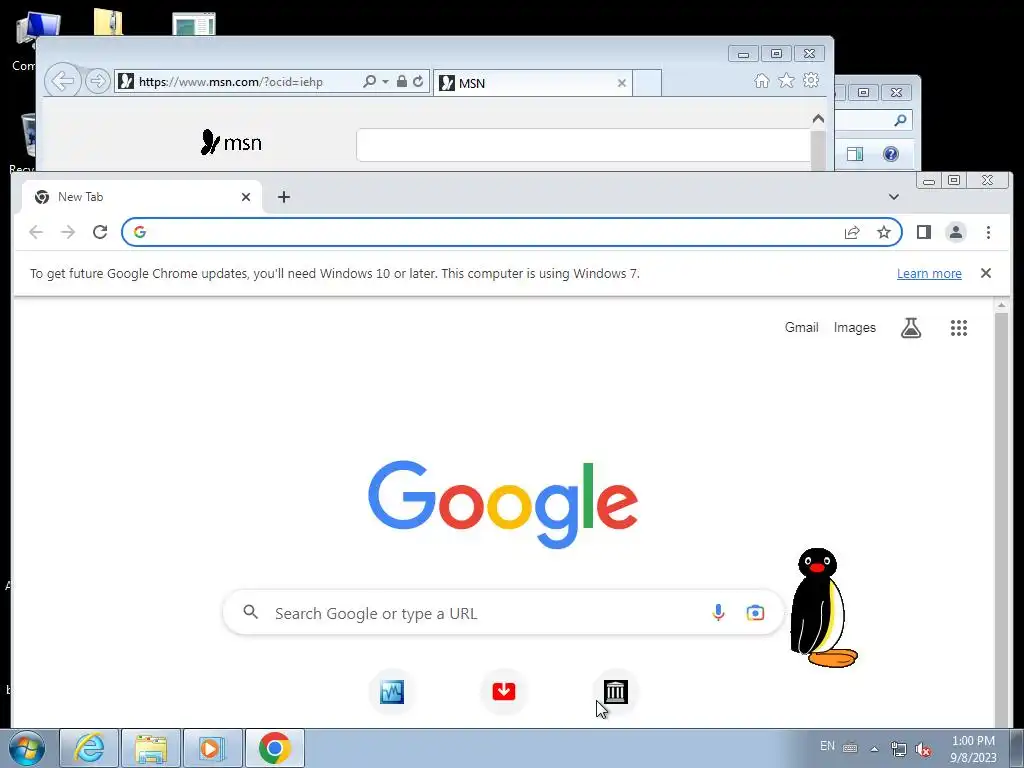
Task: Bookmark this tab with the star icon
Action: point(884,232)
